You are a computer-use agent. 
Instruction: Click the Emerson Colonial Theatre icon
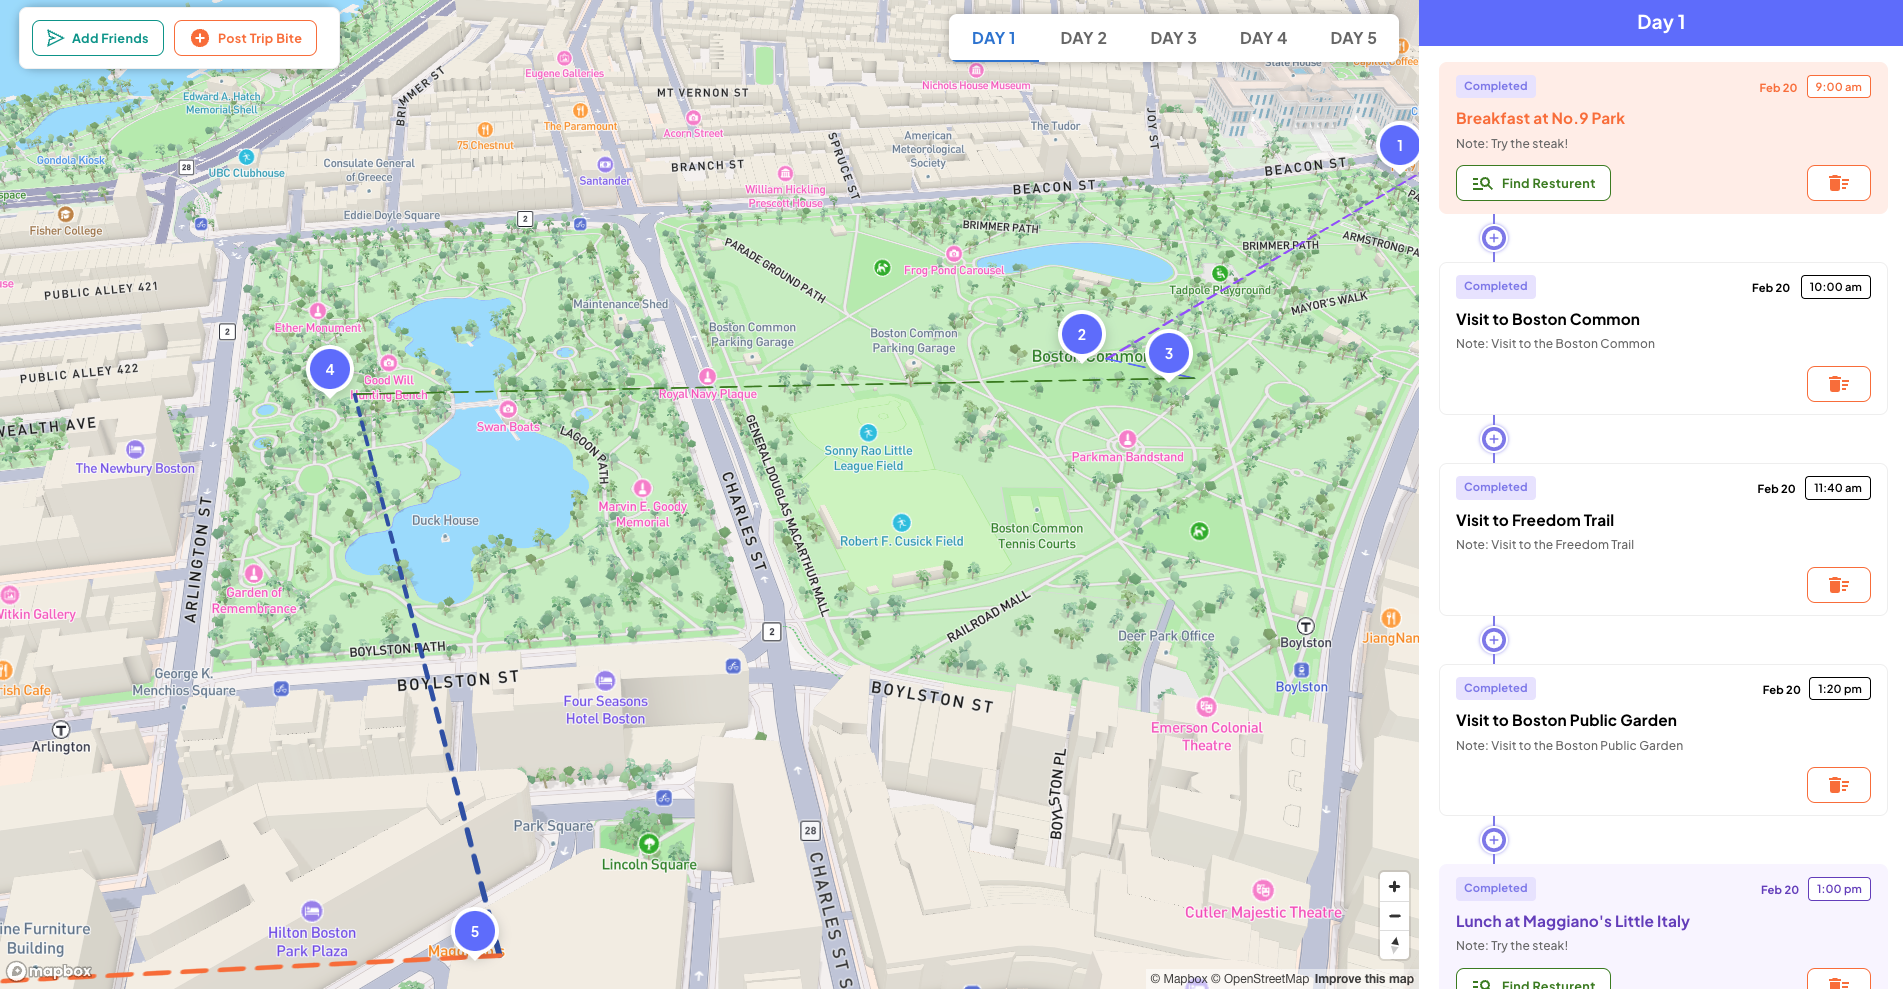pyautogui.click(x=1206, y=707)
